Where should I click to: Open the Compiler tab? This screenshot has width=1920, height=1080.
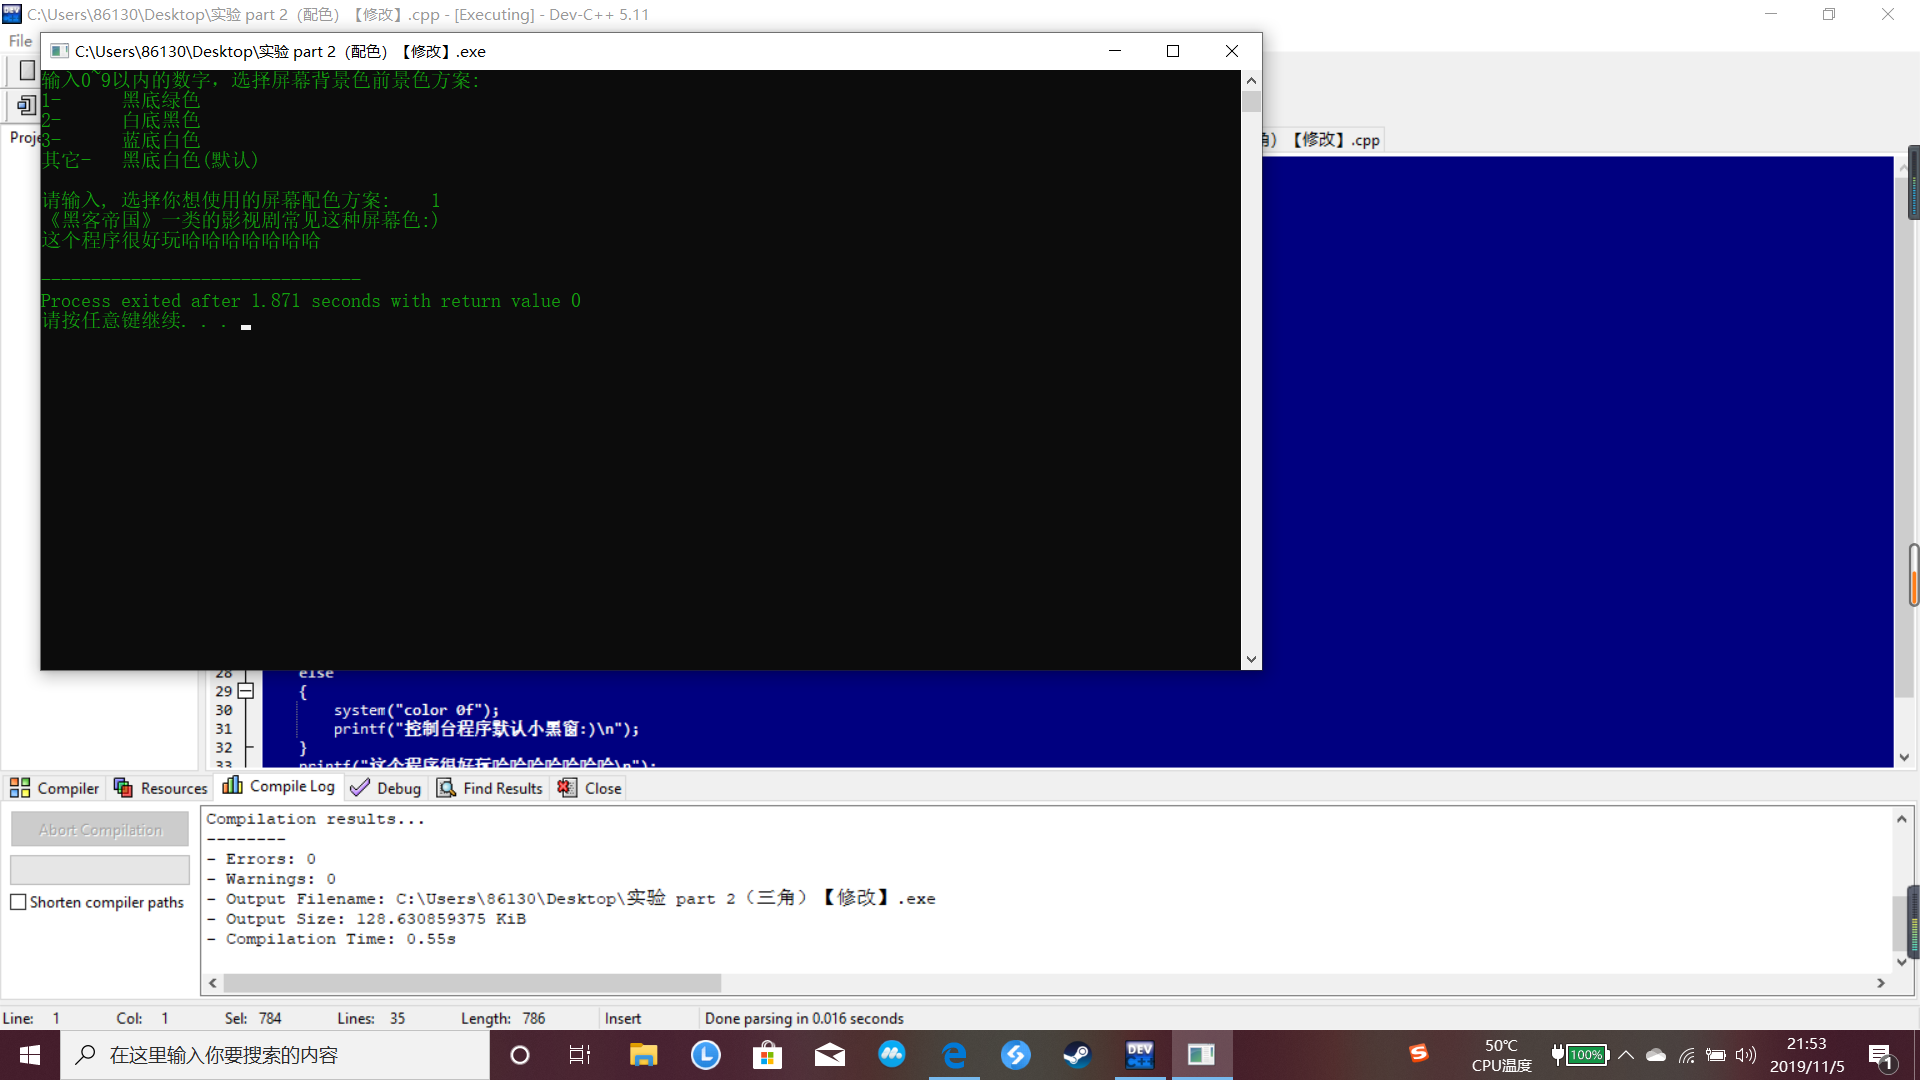click(x=55, y=788)
